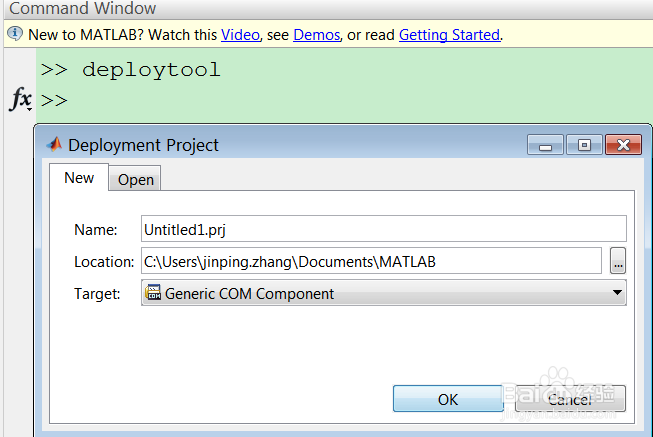Maximize the Deployment Project dialog
This screenshot has height=437, width=653.
click(x=584, y=145)
